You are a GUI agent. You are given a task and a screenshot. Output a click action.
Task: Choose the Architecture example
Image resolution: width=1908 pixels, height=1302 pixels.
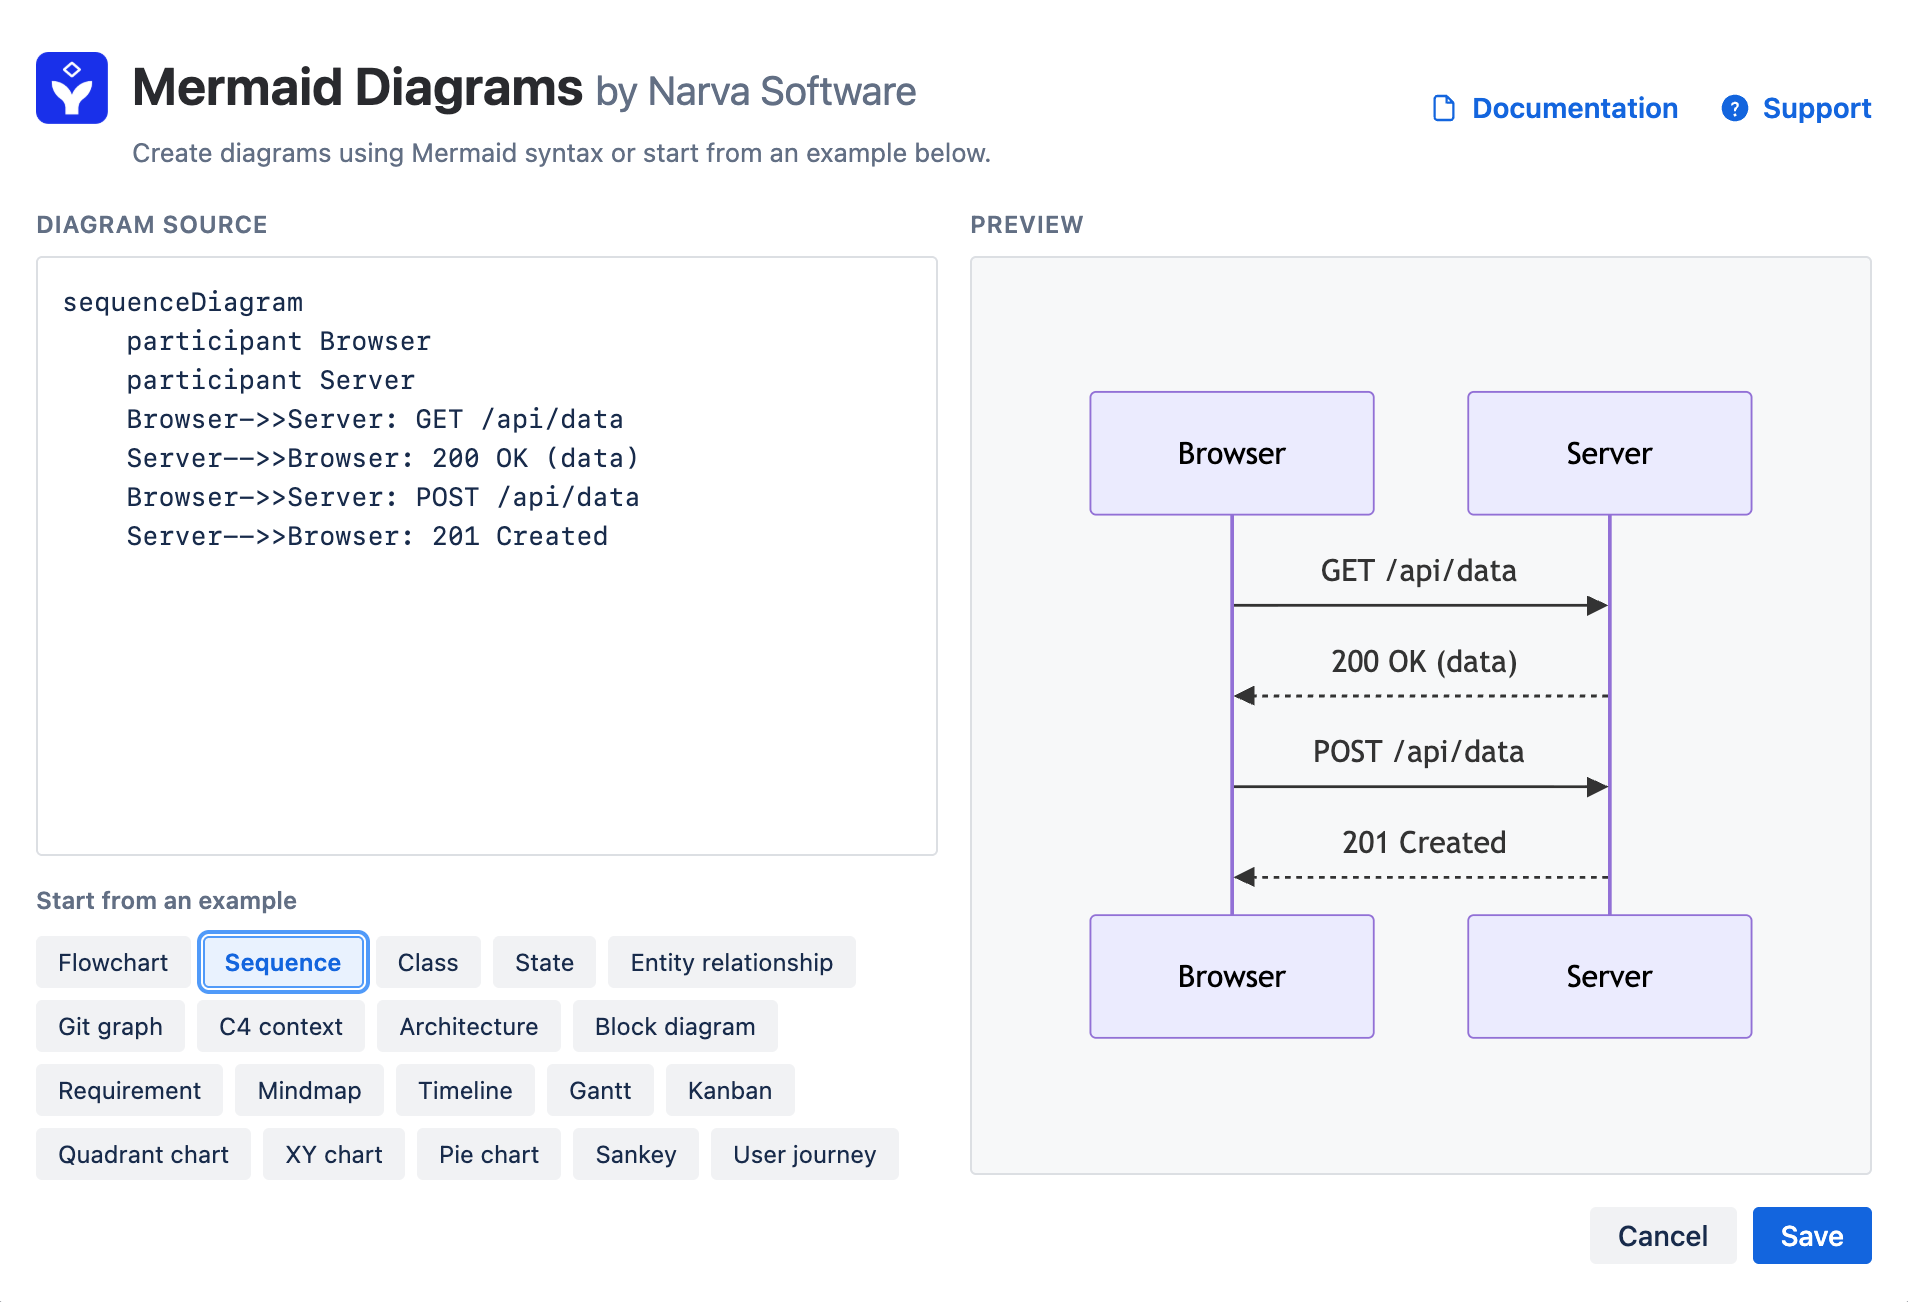click(469, 1026)
